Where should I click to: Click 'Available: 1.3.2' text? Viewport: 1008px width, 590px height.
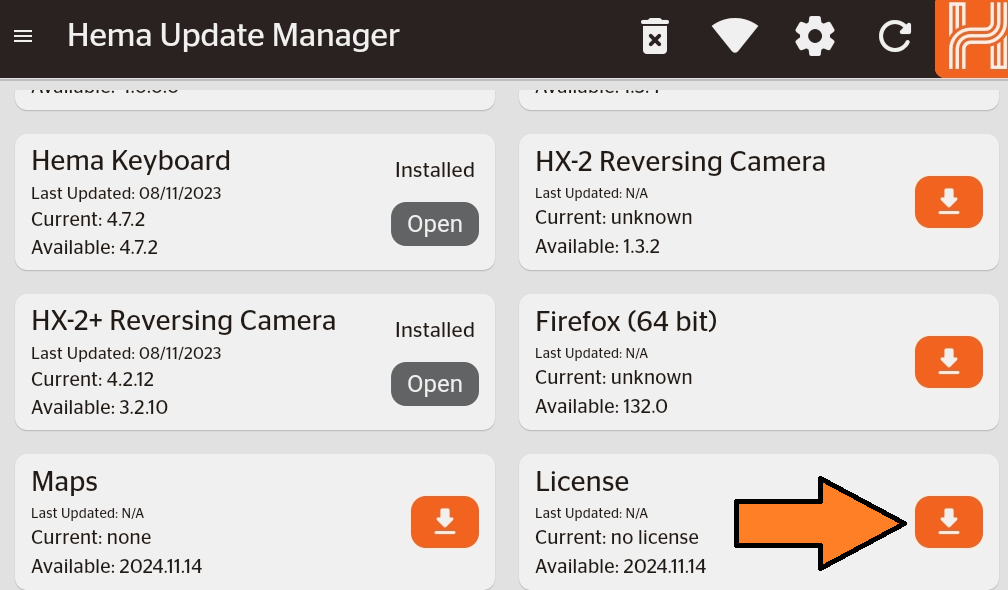pos(598,246)
